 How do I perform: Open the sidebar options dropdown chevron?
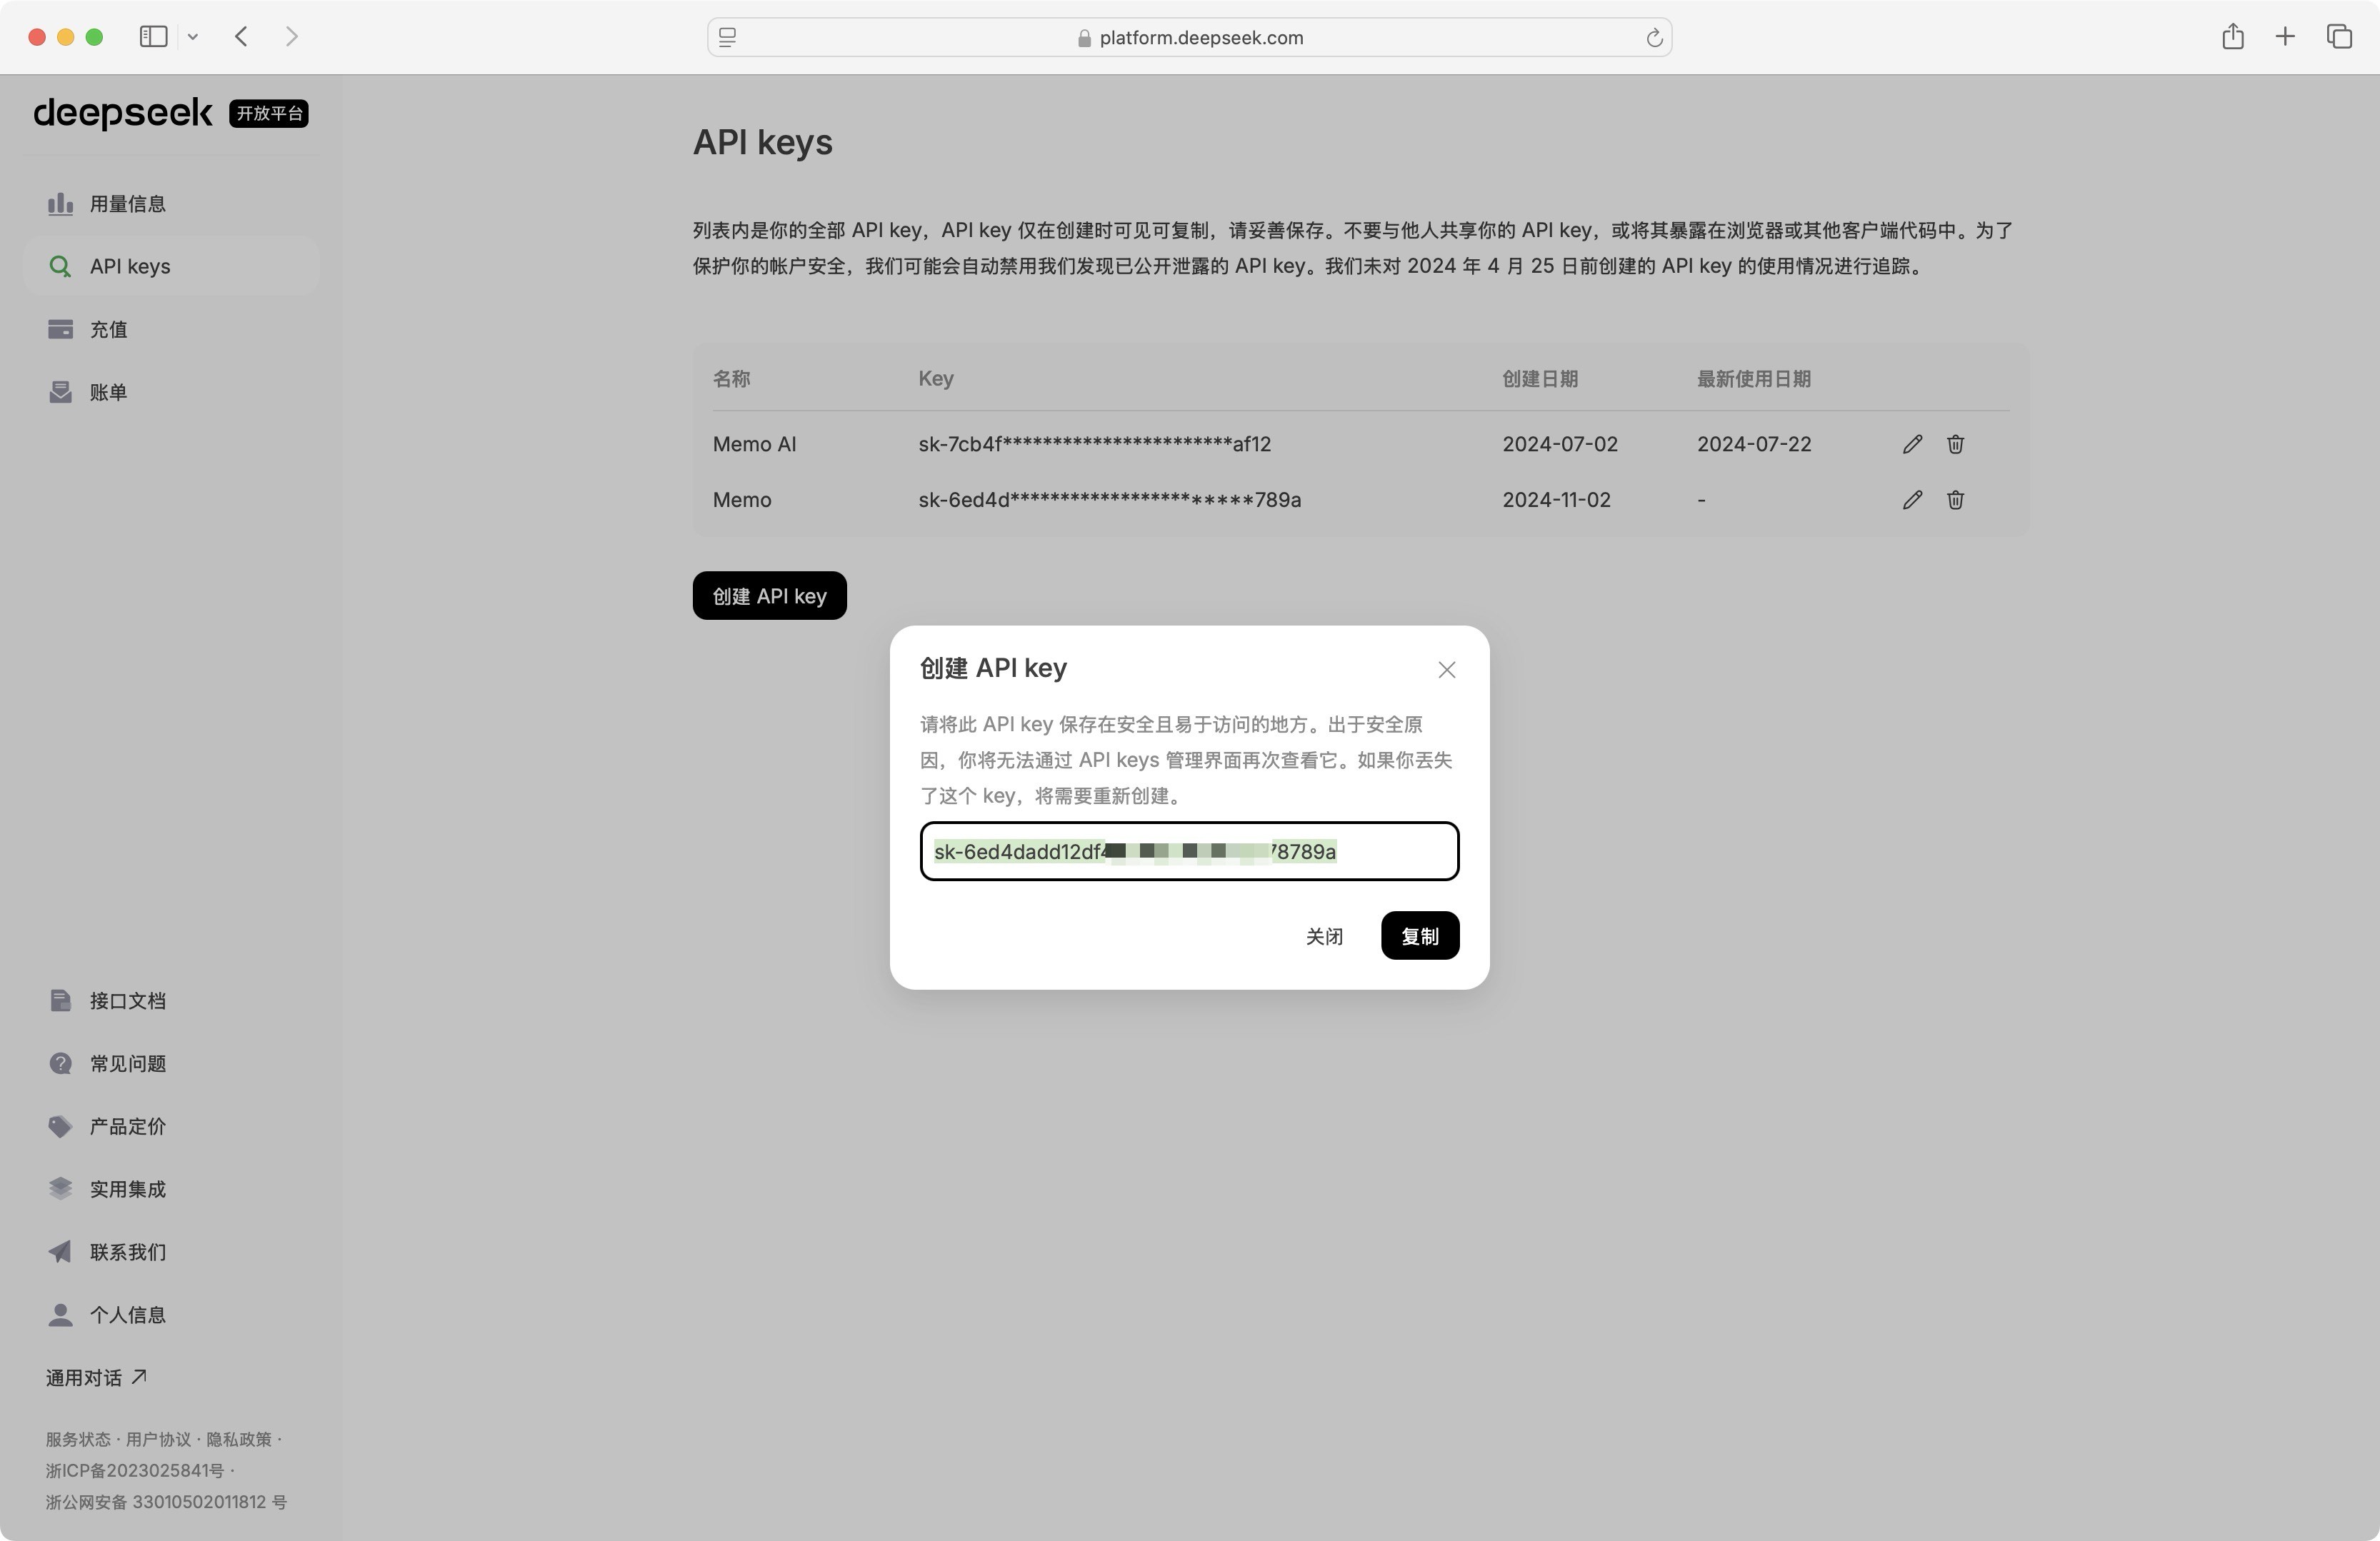193,37
